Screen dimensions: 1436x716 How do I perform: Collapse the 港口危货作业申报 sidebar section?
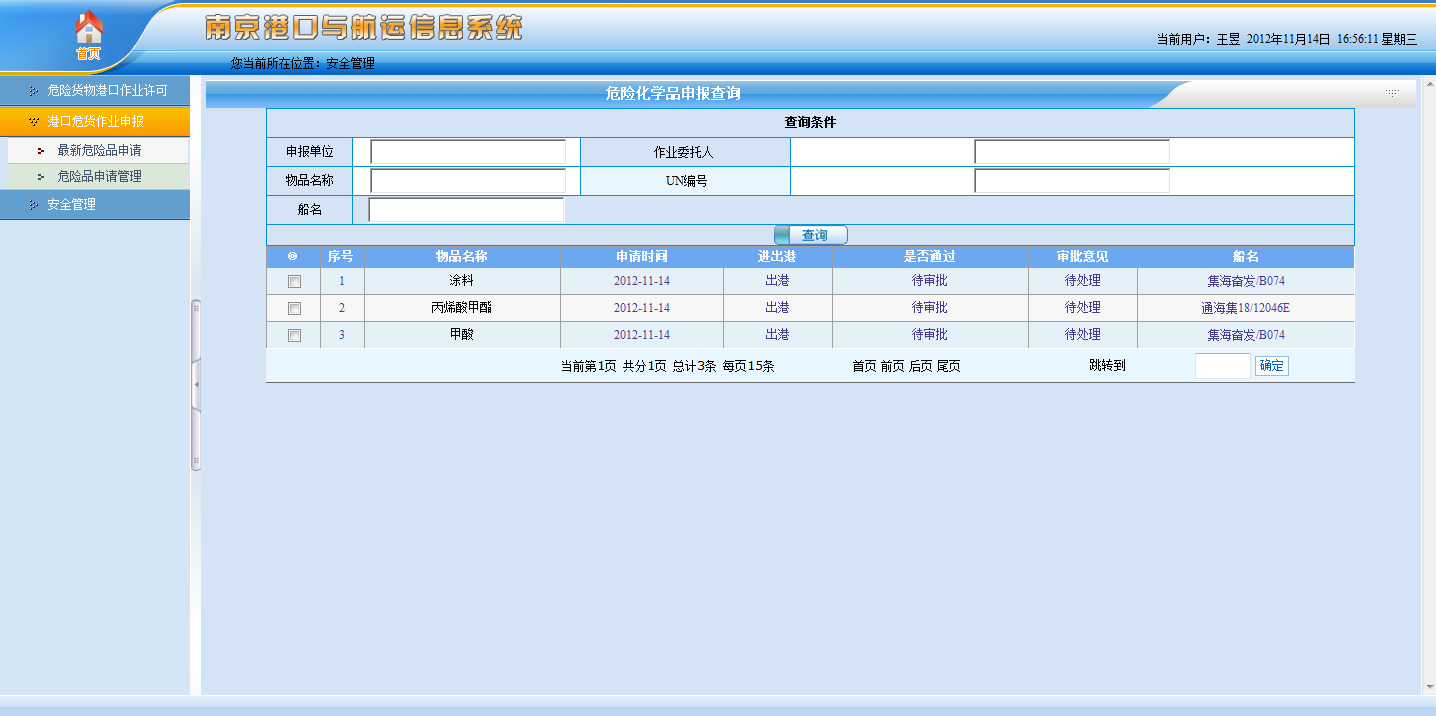click(95, 122)
